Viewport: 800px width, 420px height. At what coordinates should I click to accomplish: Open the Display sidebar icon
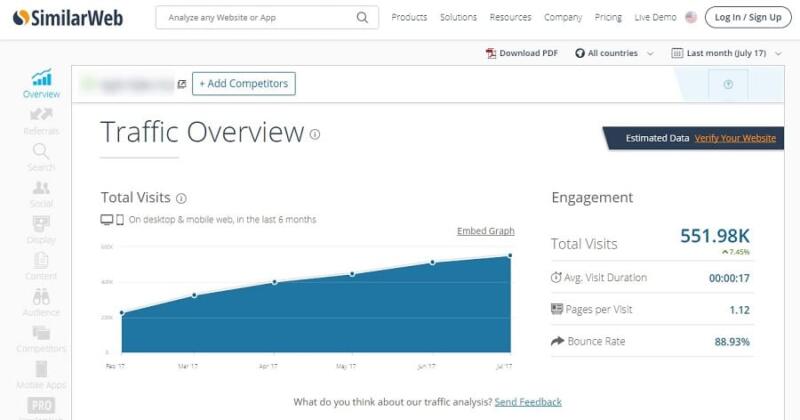41,225
